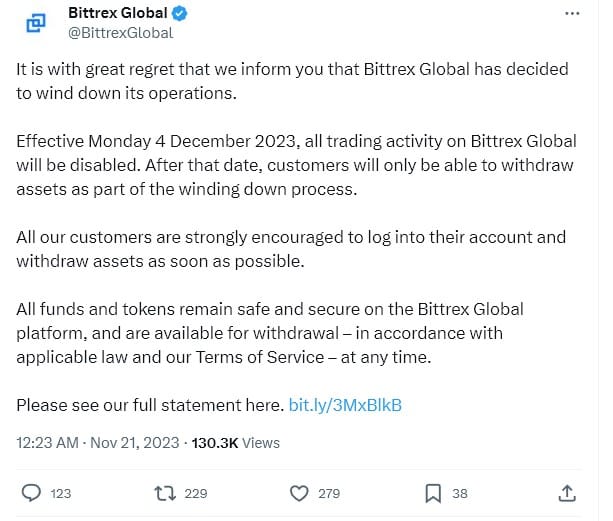Open the bit.ly/3MxBlkB statement link
613x521 pixels.
click(x=345, y=405)
